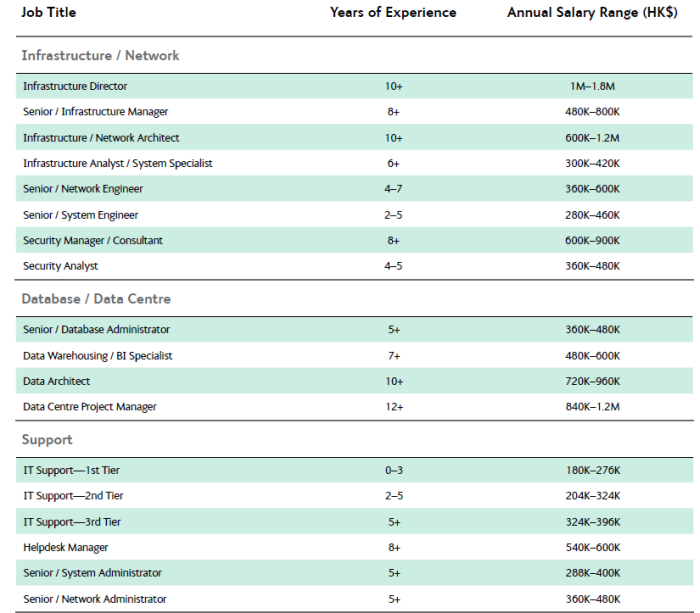700x613 pixels.
Task: Click the 'Infrastructure Director' job title
Action: [75, 86]
